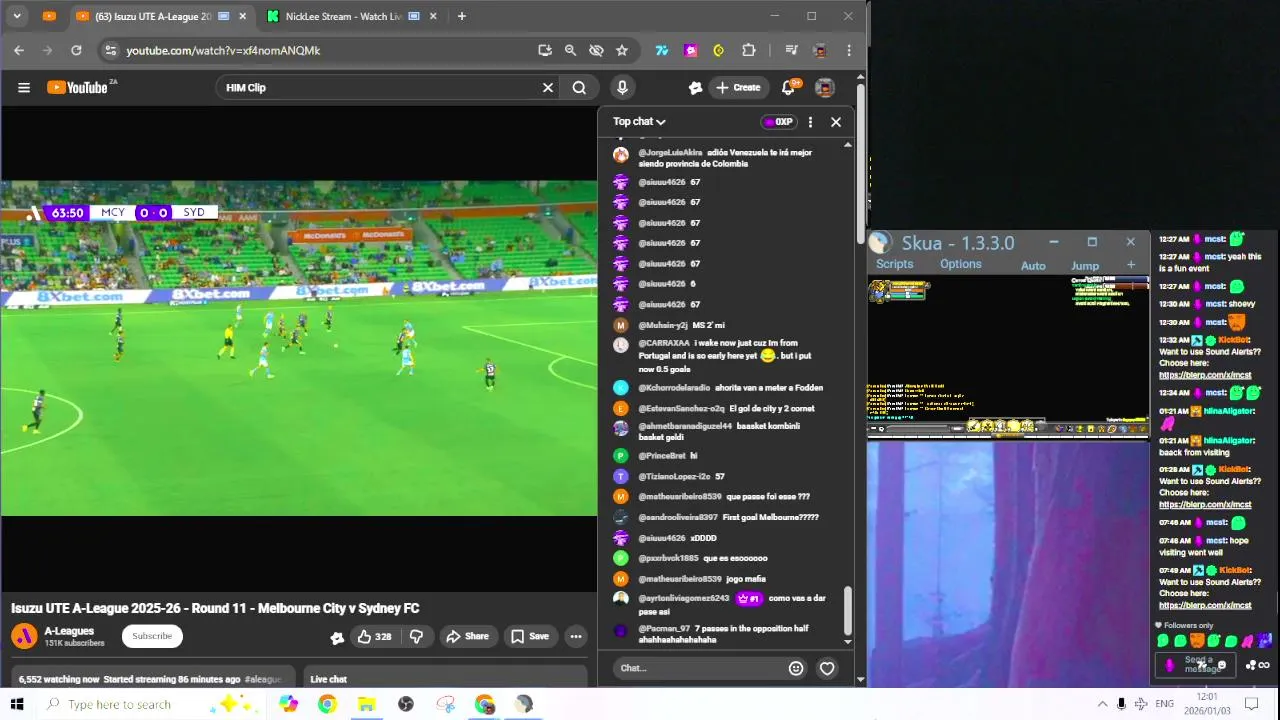The width and height of the screenshot is (1280, 720).
Task: Dislike the video with thumbs down
Action: pyautogui.click(x=417, y=636)
